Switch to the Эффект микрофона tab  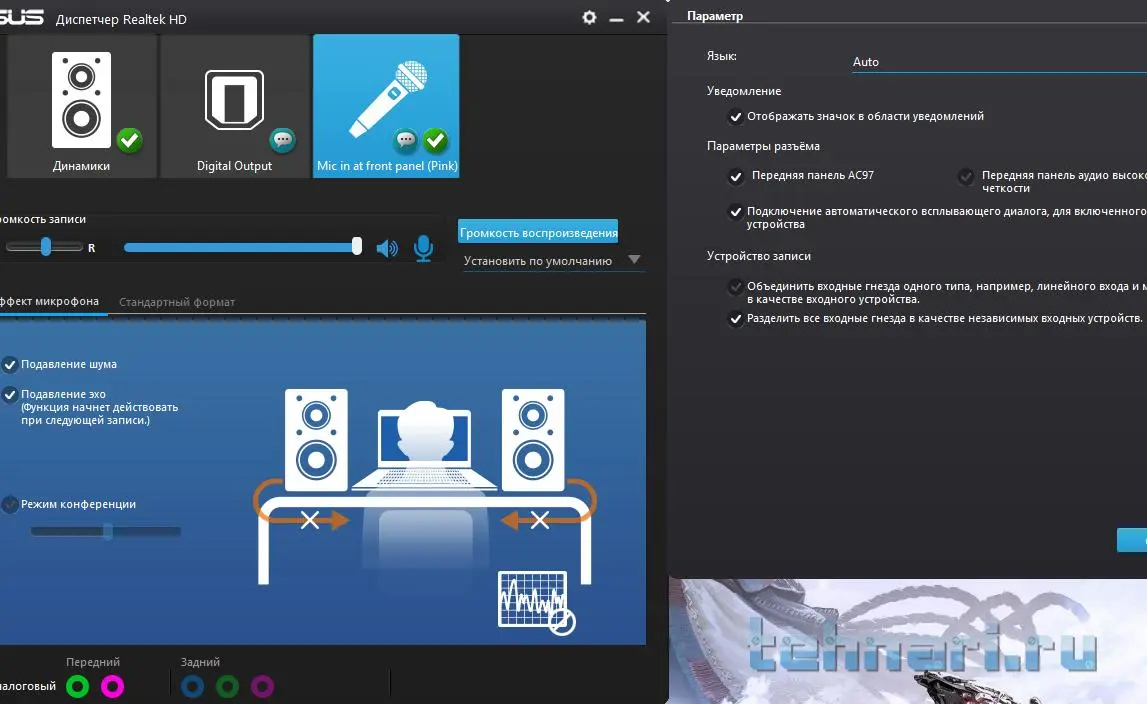point(50,302)
